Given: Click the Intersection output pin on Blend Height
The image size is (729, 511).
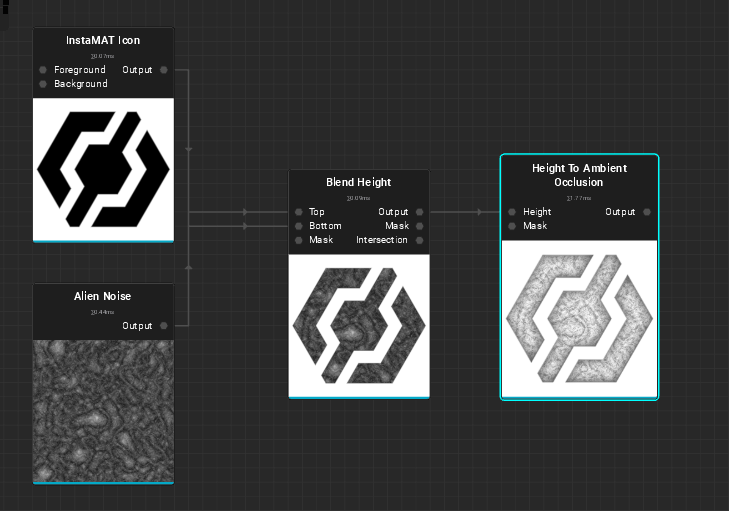Looking at the screenshot, I should (419, 240).
